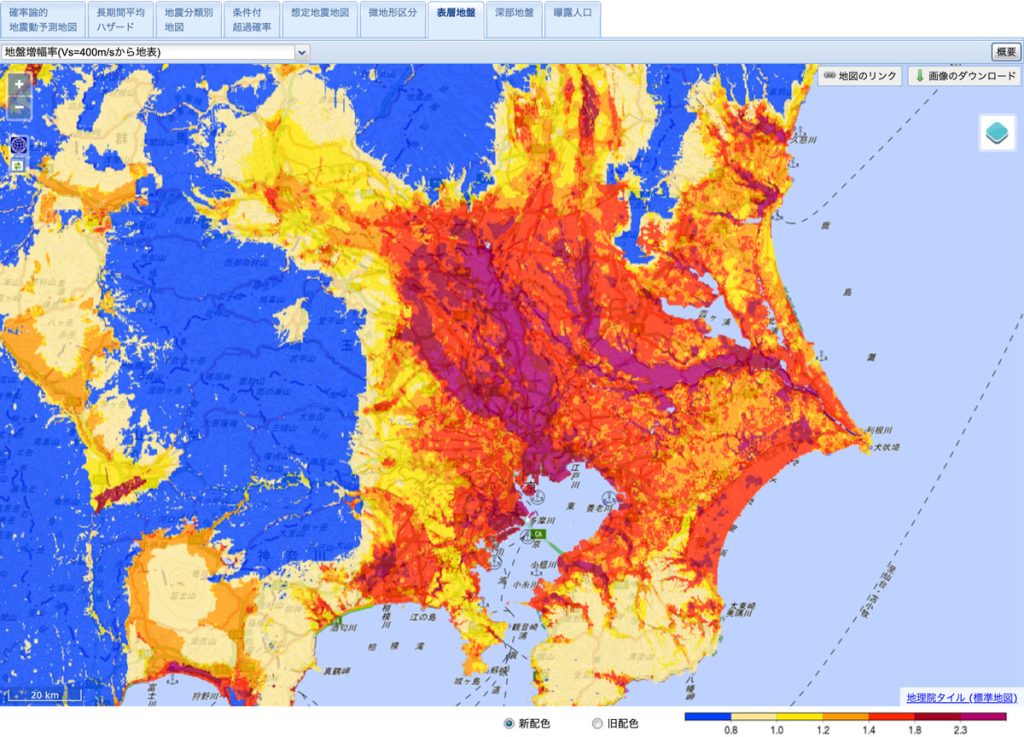Open the map layers stack icon
Viewport: 1024px width, 737px height.
point(996,133)
